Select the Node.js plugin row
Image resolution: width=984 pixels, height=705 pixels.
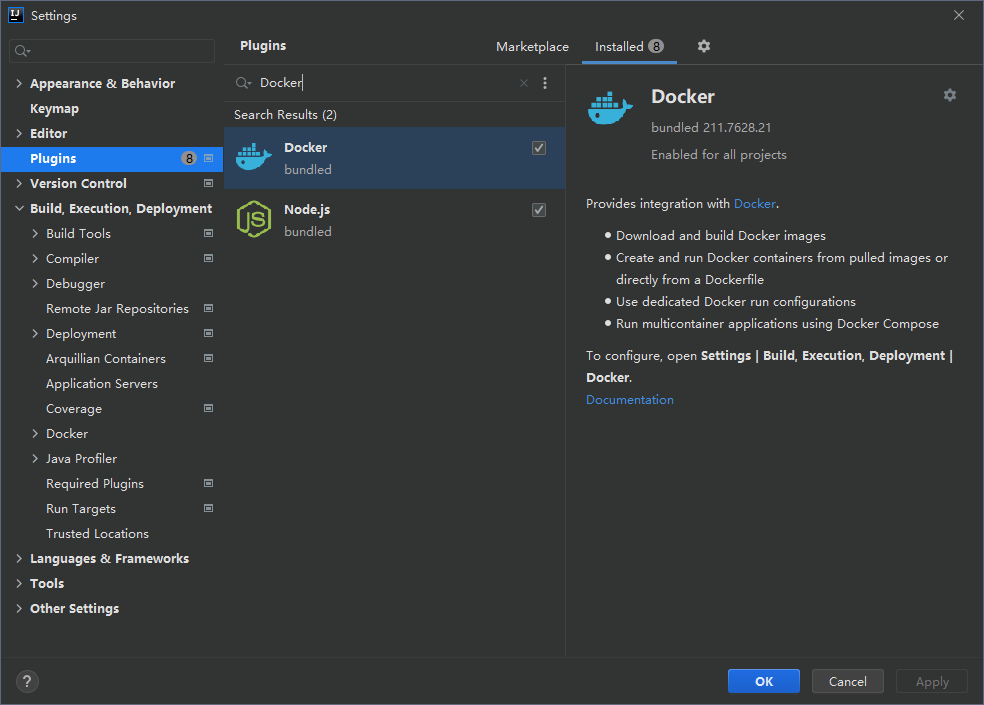tap(395, 220)
